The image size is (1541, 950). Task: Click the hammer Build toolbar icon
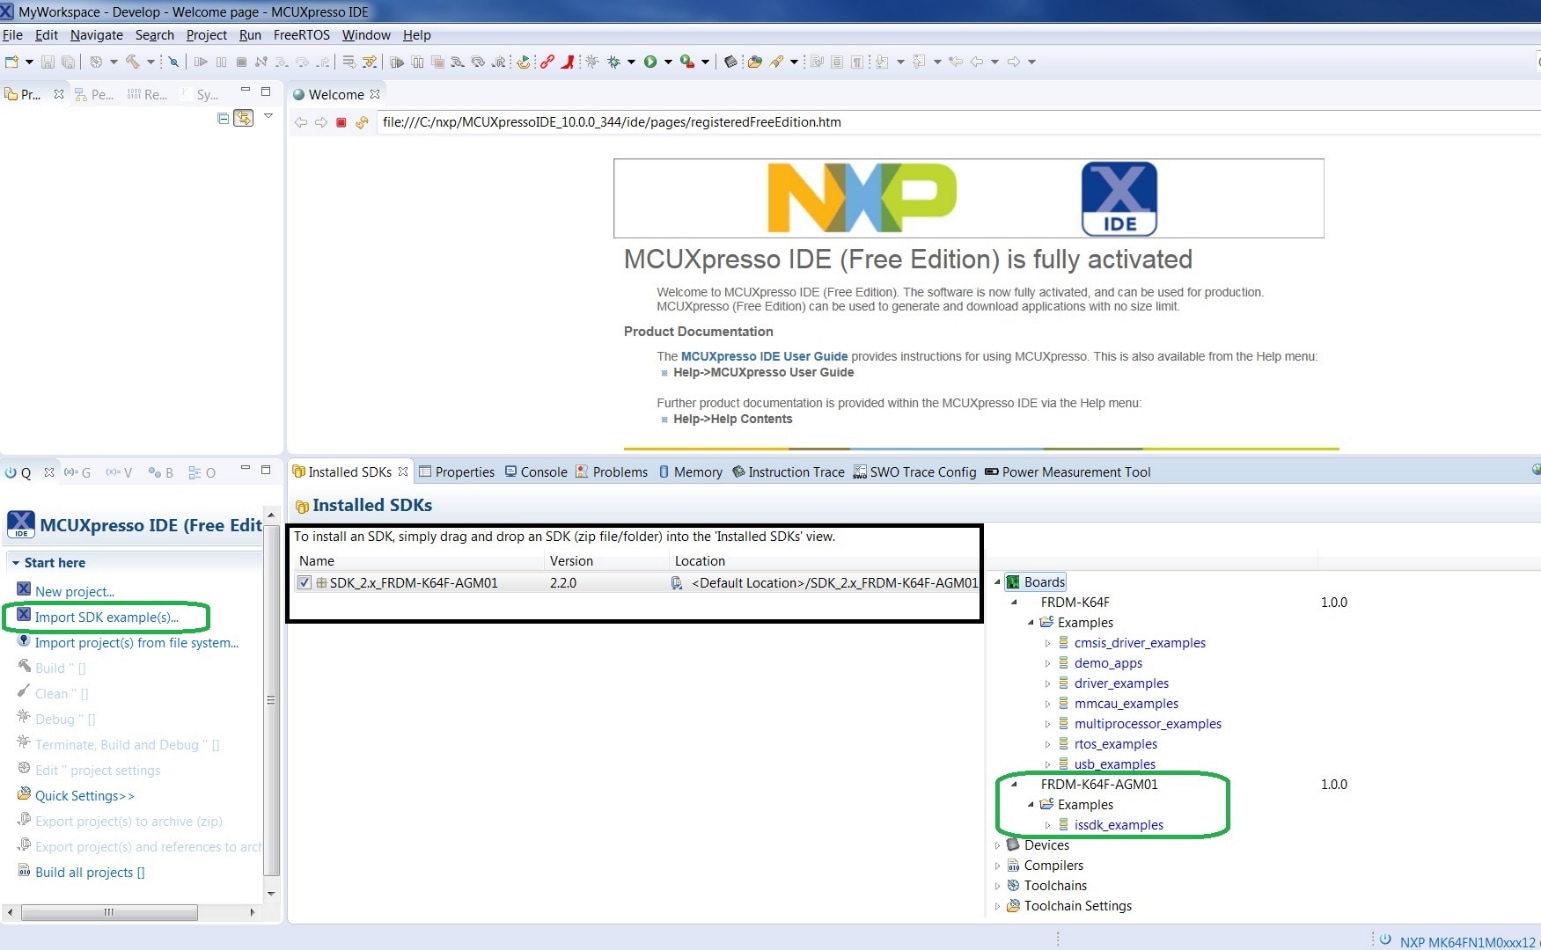point(132,62)
